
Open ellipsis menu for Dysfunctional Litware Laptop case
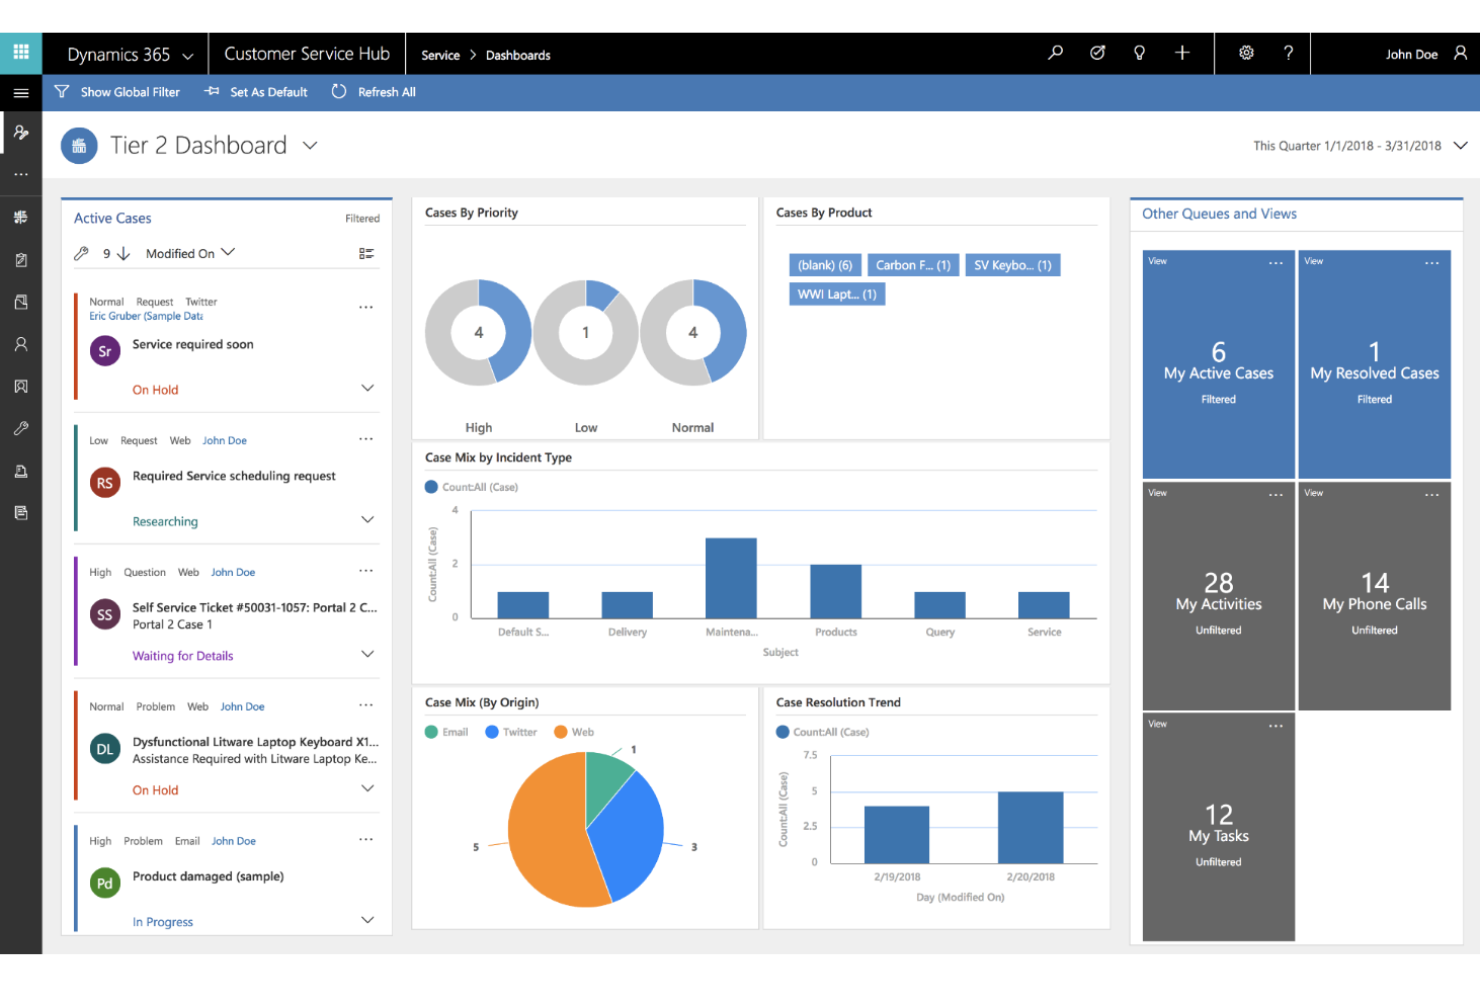(x=366, y=705)
